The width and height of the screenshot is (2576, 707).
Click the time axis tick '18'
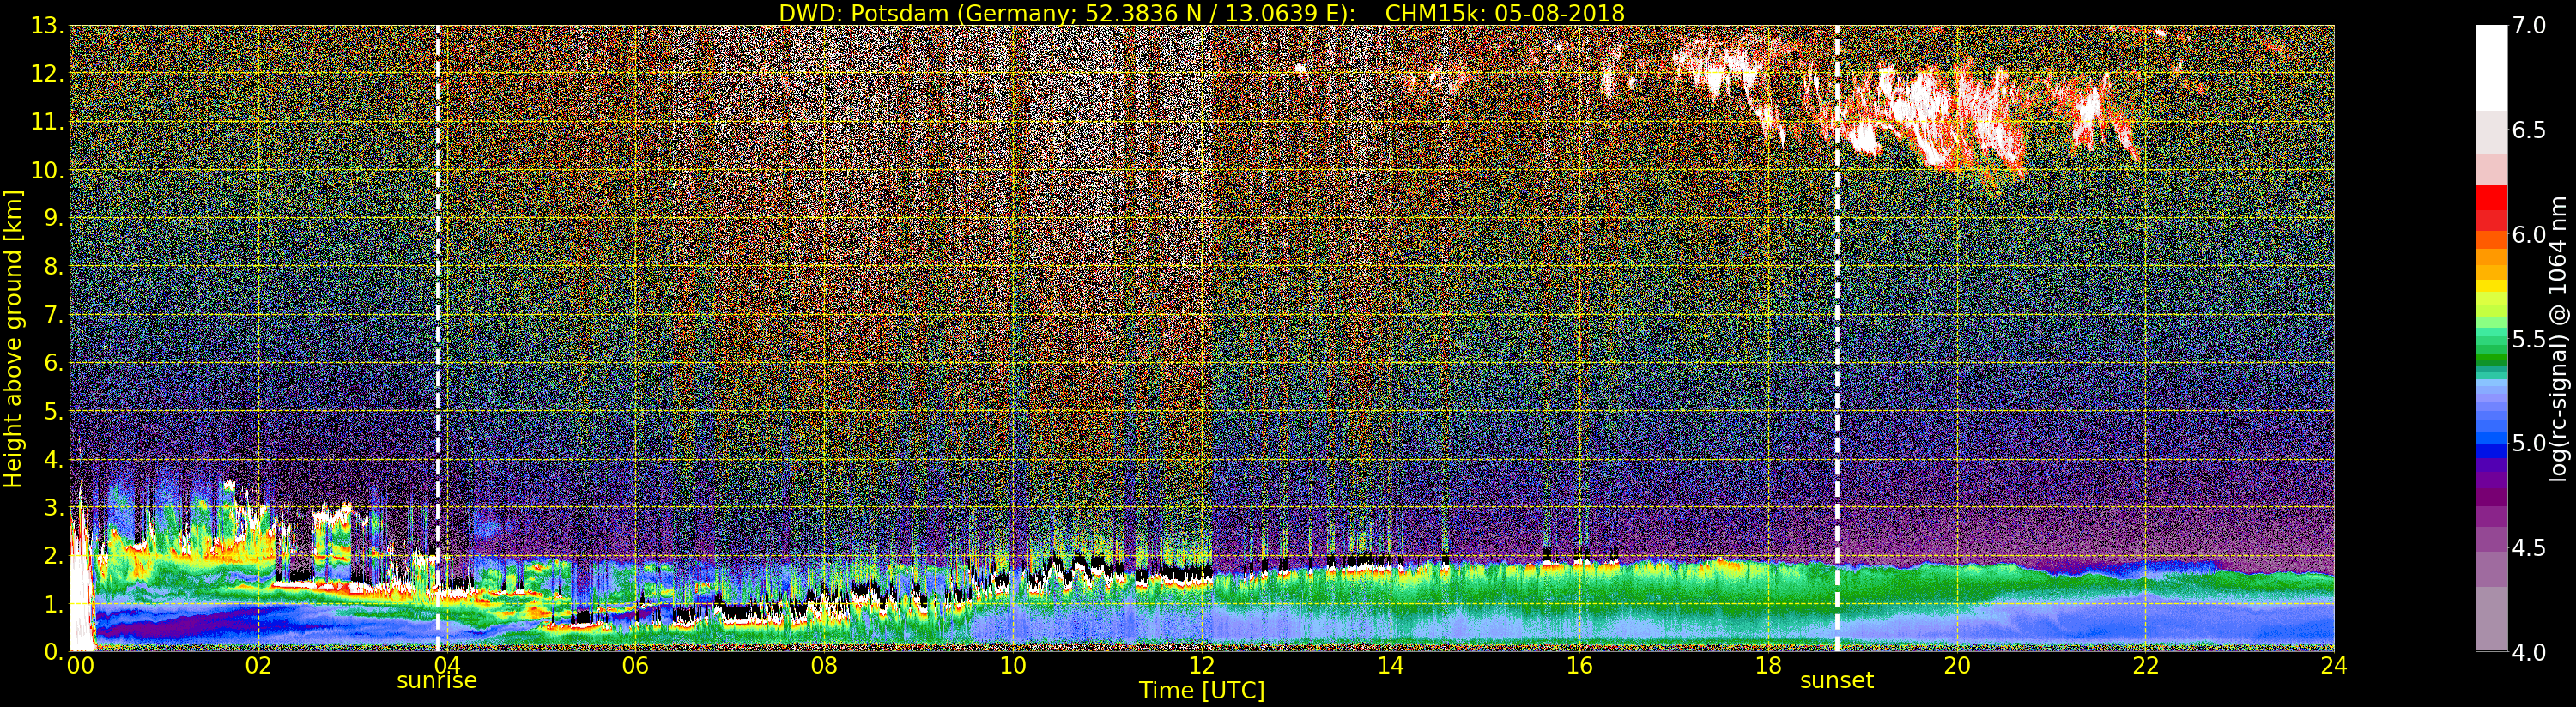pyautogui.click(x=1768, y=665)
